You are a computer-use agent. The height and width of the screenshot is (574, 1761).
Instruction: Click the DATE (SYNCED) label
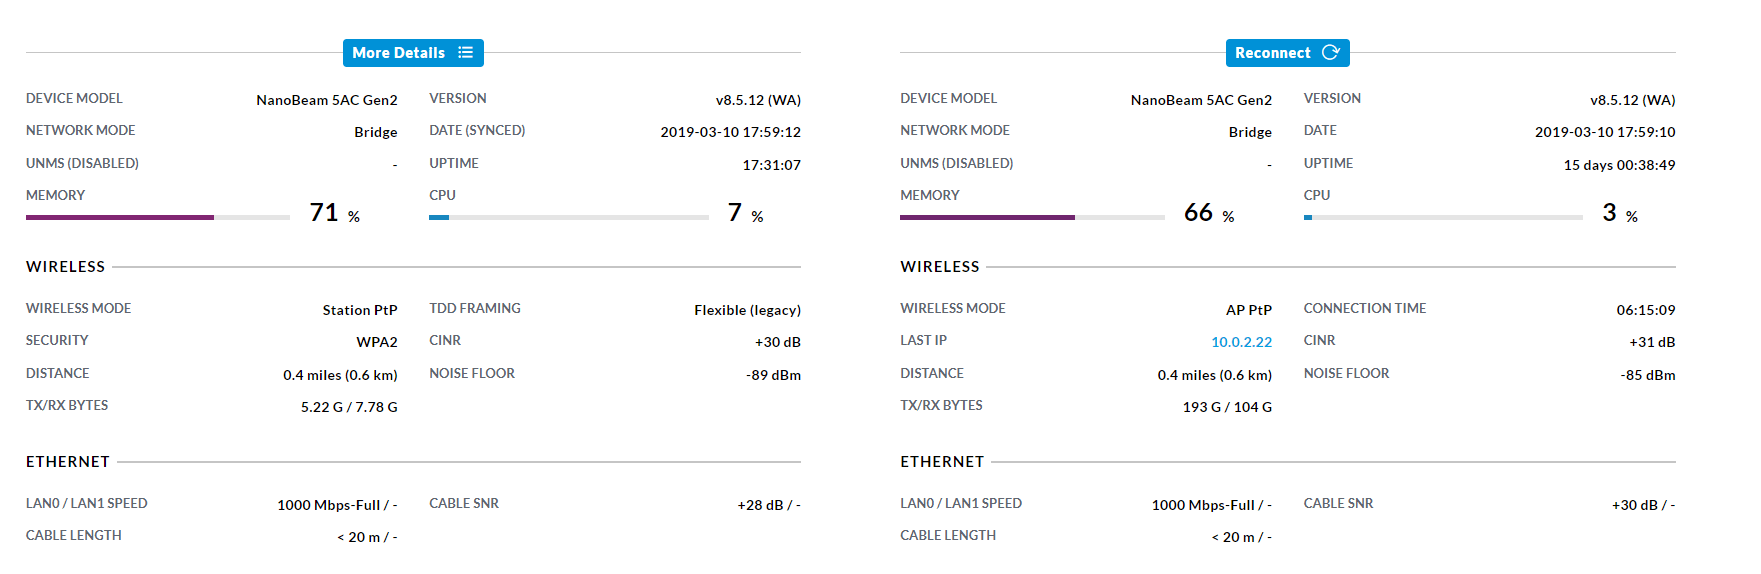(x=477, y=130)
